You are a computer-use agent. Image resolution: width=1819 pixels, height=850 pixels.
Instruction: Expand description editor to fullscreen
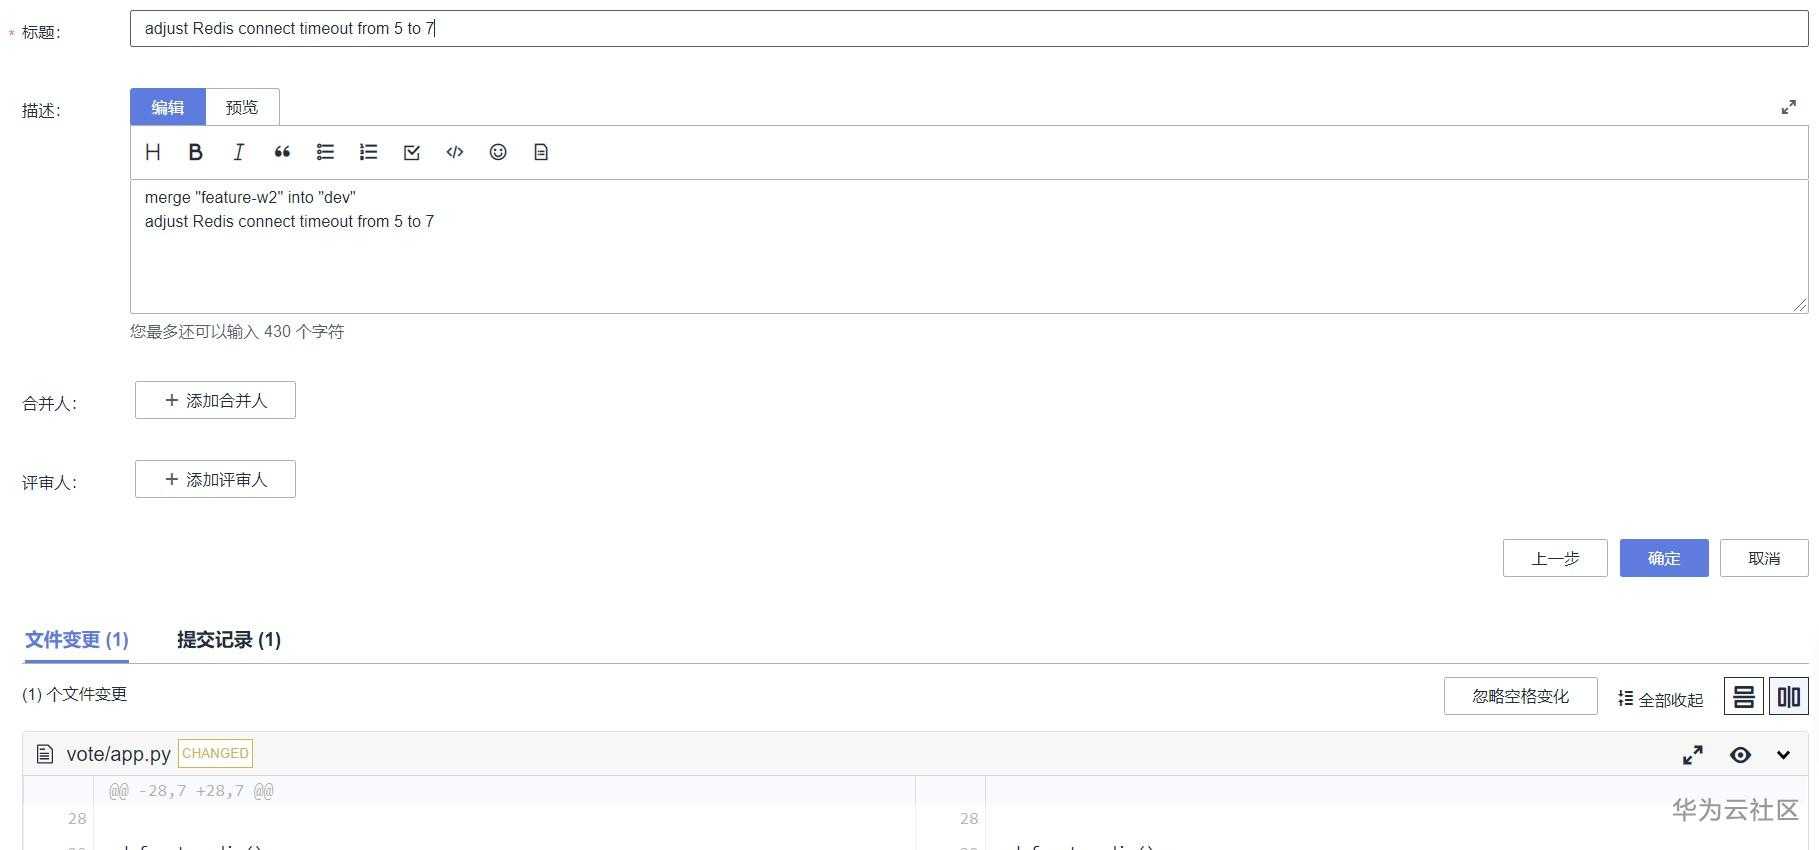(x=1788, y=107)
